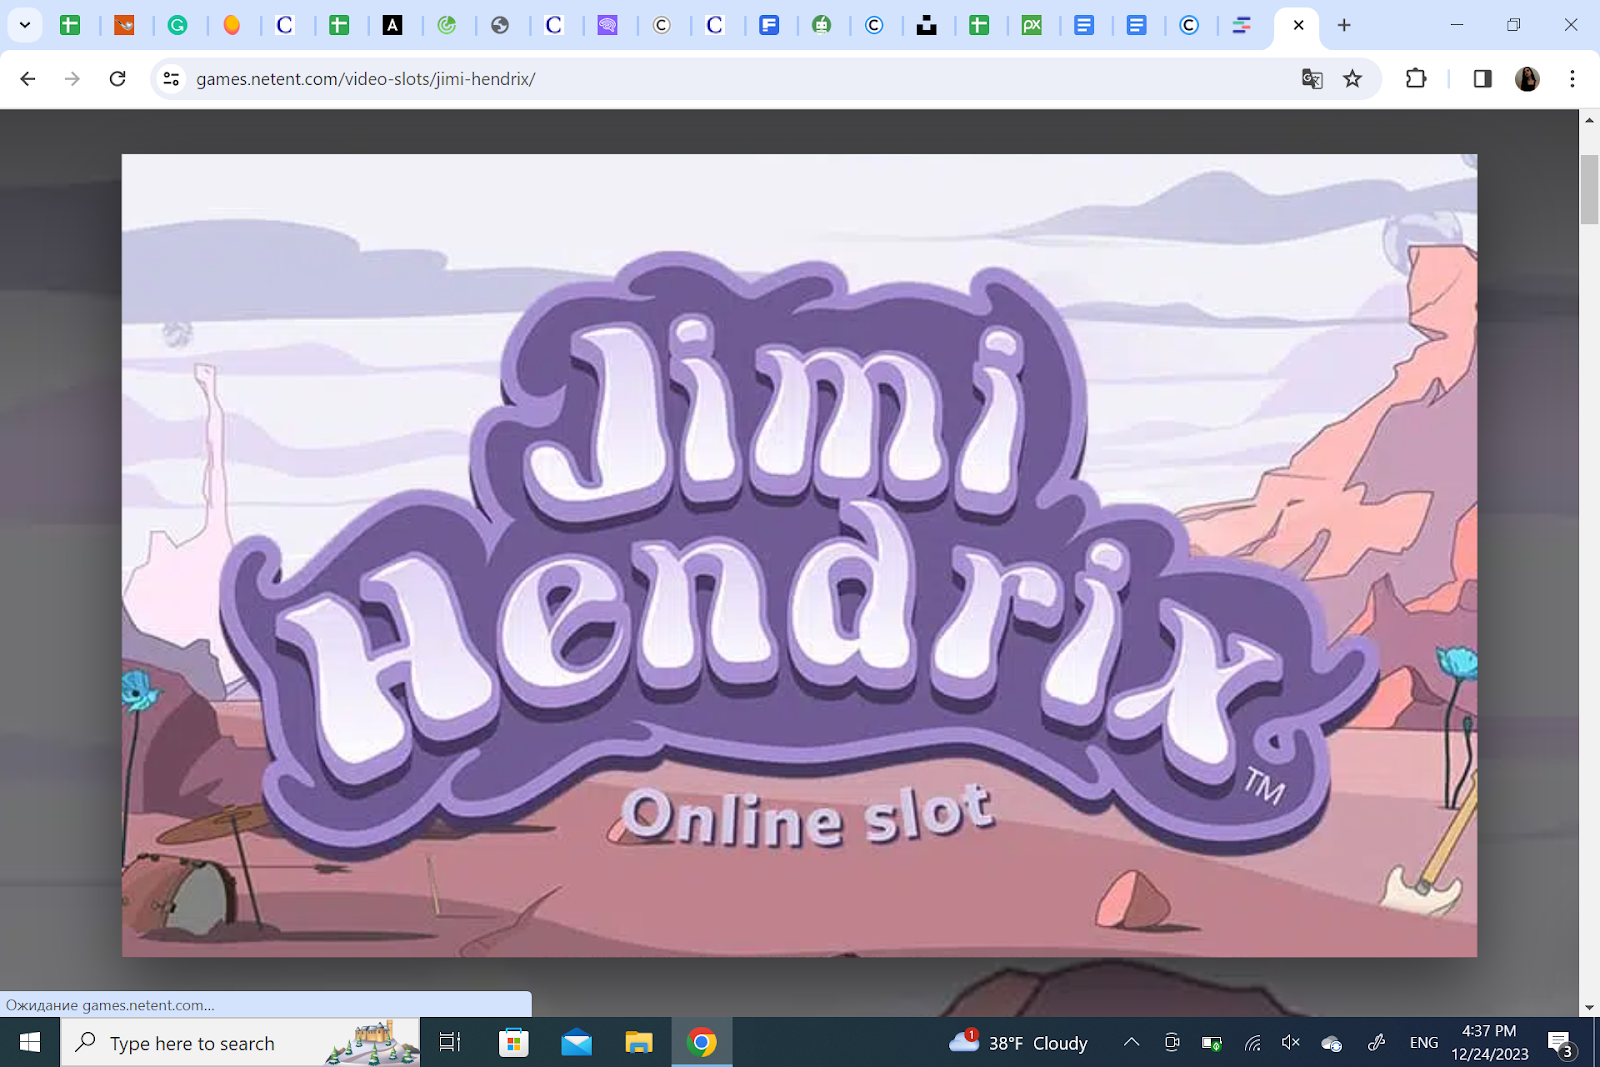Image resolution: width=1600 pixels, height=1067 pixels.
Task: Open the 38°F Cloudy weather widget
Action: 1018,1043
